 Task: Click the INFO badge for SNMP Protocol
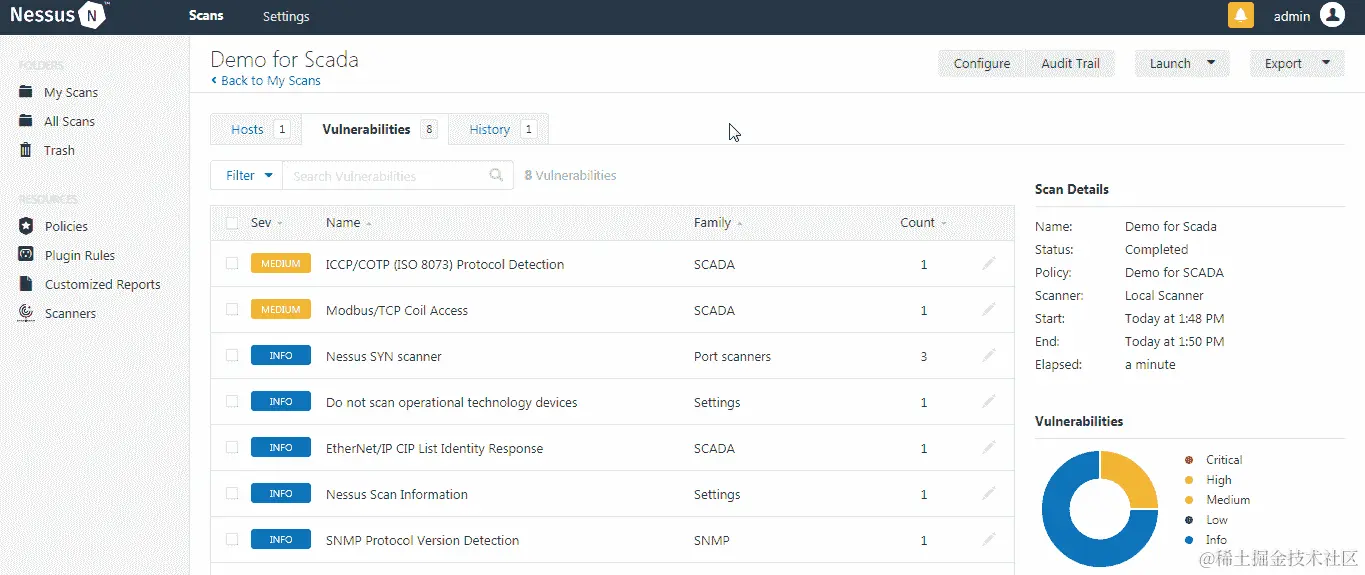[x=281, y=540]
